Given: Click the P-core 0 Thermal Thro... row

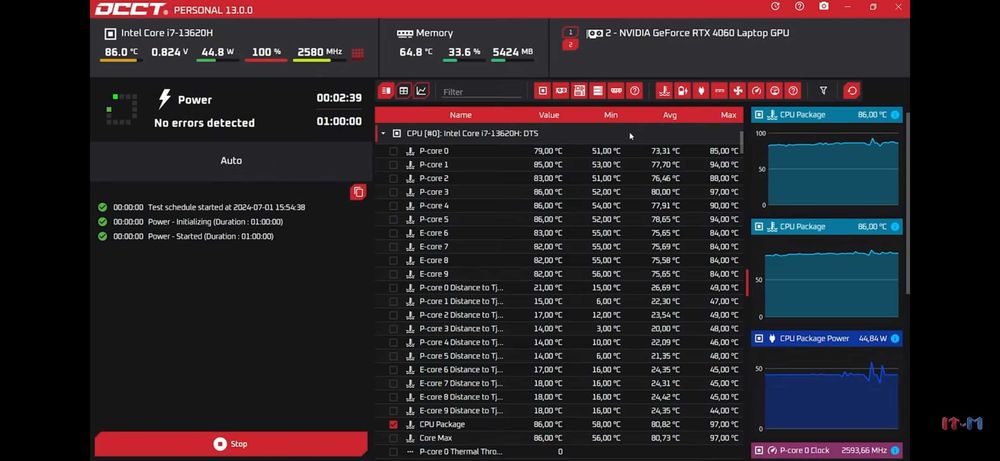Looking at the screenshot, I should click(558, 452).
